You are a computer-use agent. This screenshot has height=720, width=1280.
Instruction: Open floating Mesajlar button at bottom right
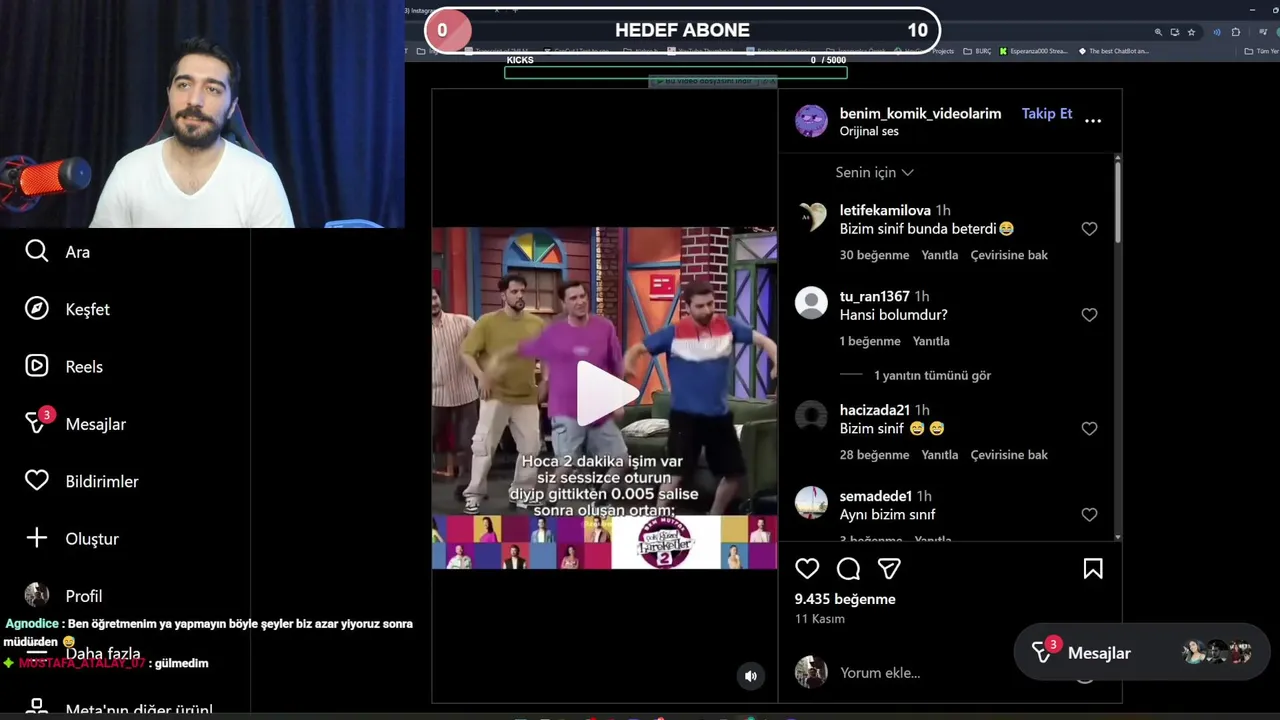pyautogui.click(x=1141, y=653)
